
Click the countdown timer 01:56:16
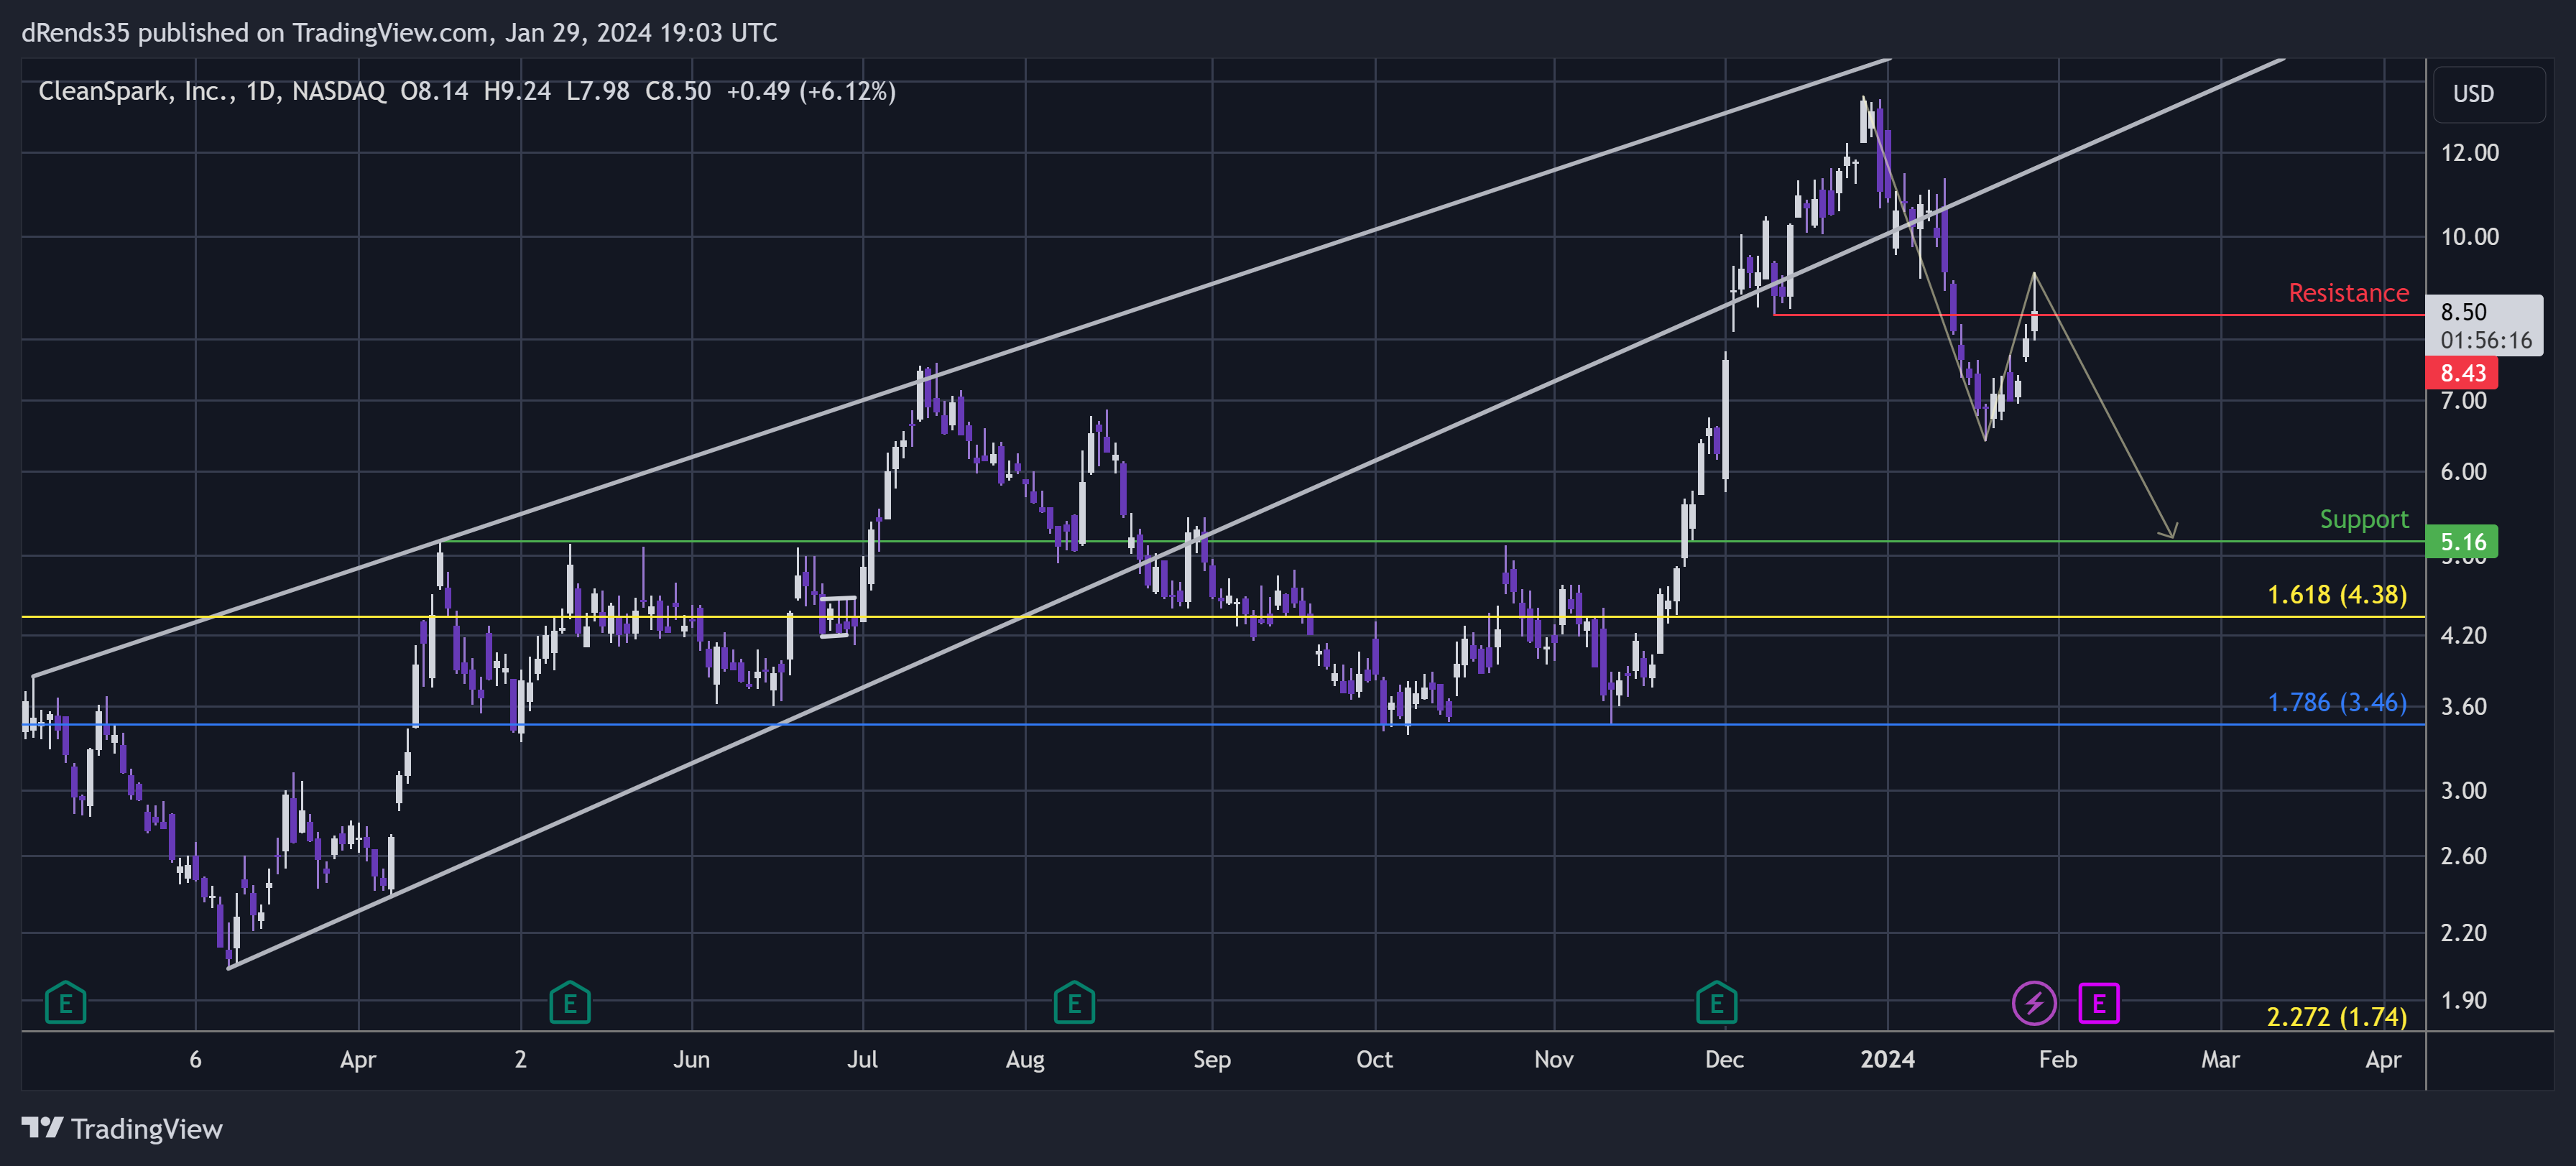click(x=2486, y=341)
